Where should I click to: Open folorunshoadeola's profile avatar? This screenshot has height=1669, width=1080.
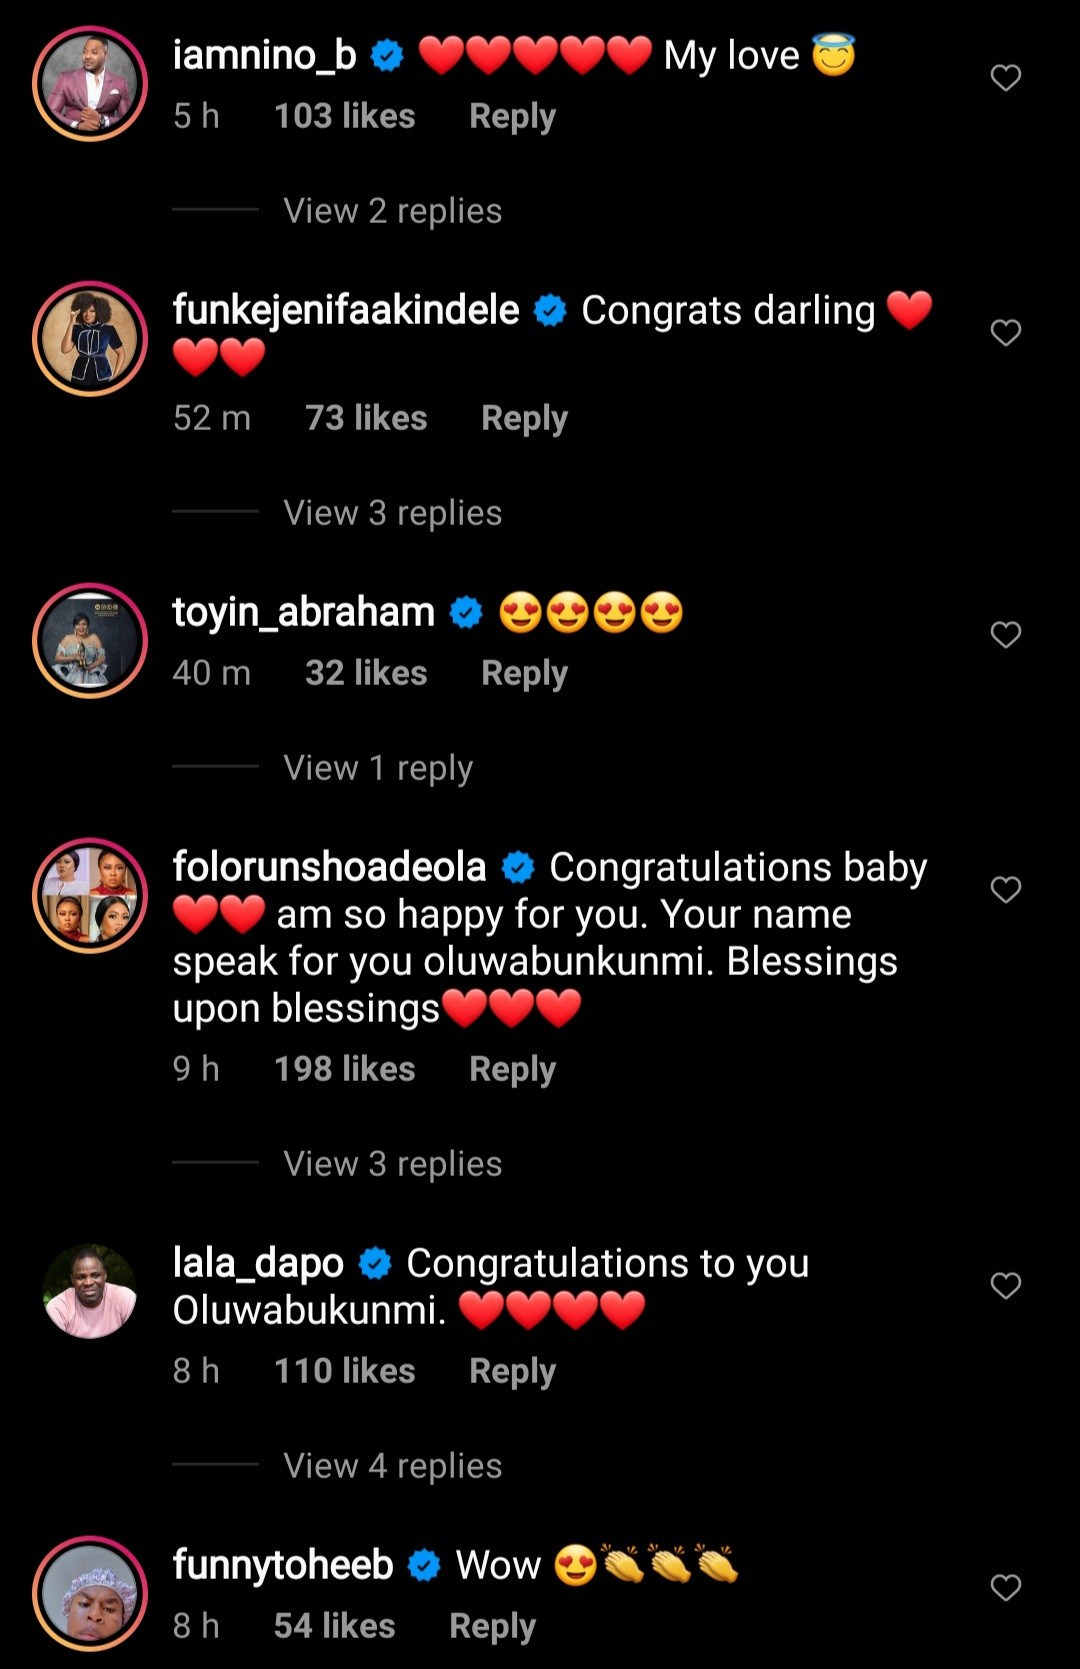(x=90, y=896)
